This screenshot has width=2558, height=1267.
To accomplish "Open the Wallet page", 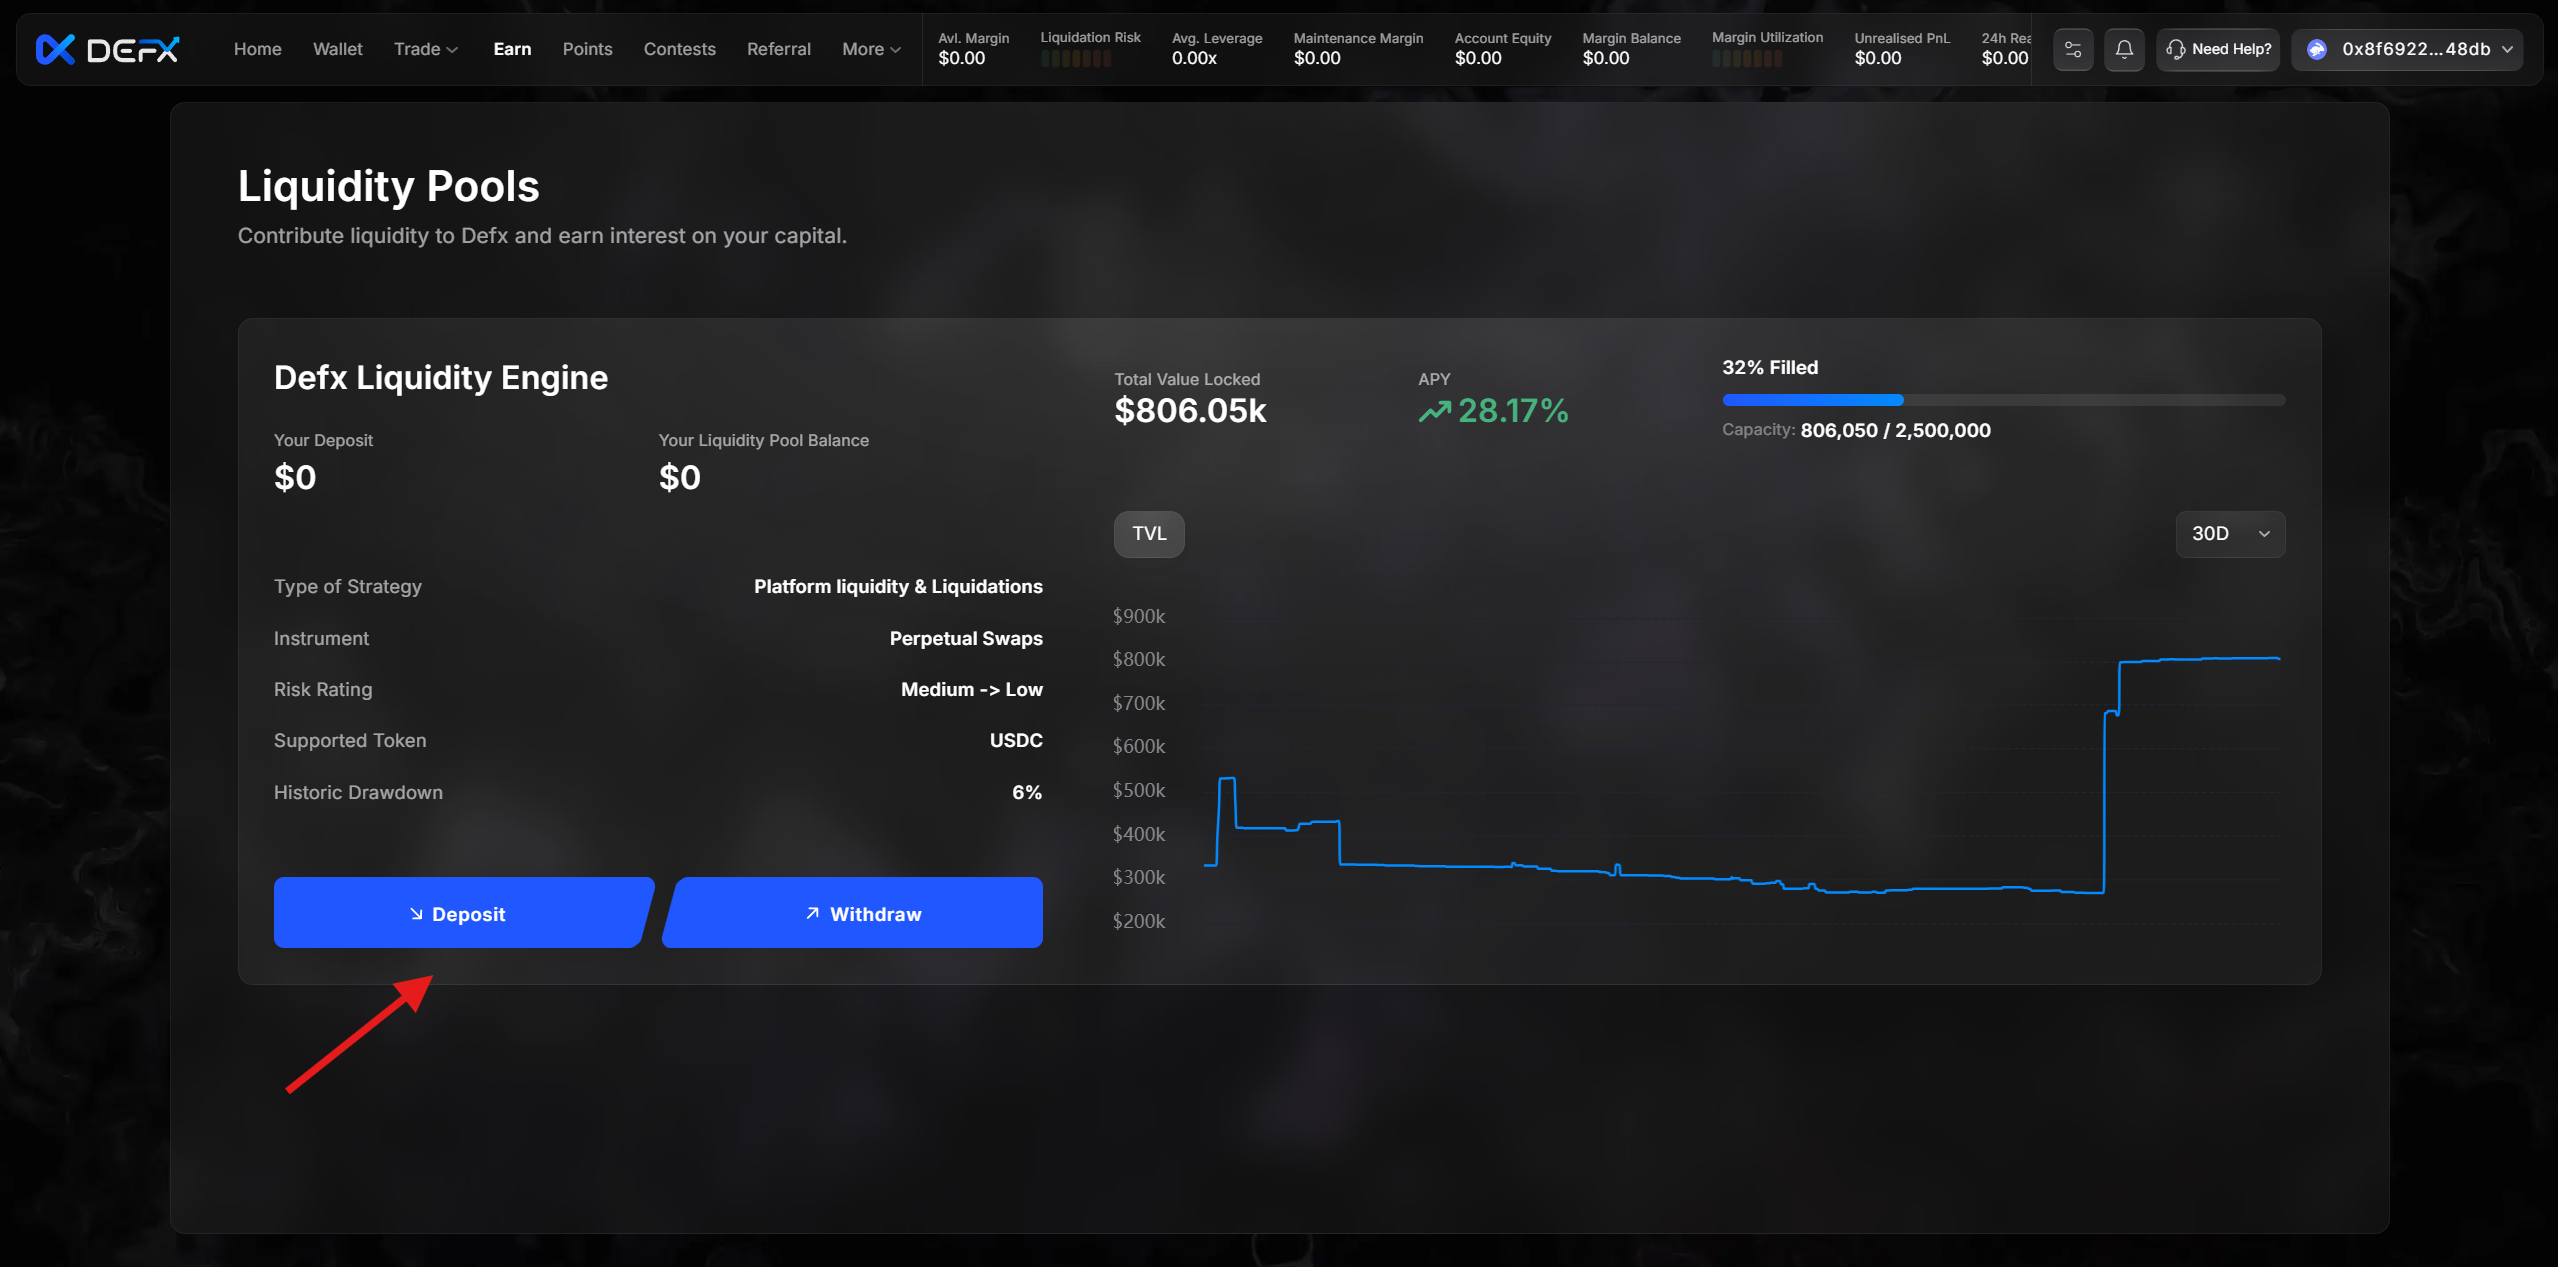I will tap(337, 49).
